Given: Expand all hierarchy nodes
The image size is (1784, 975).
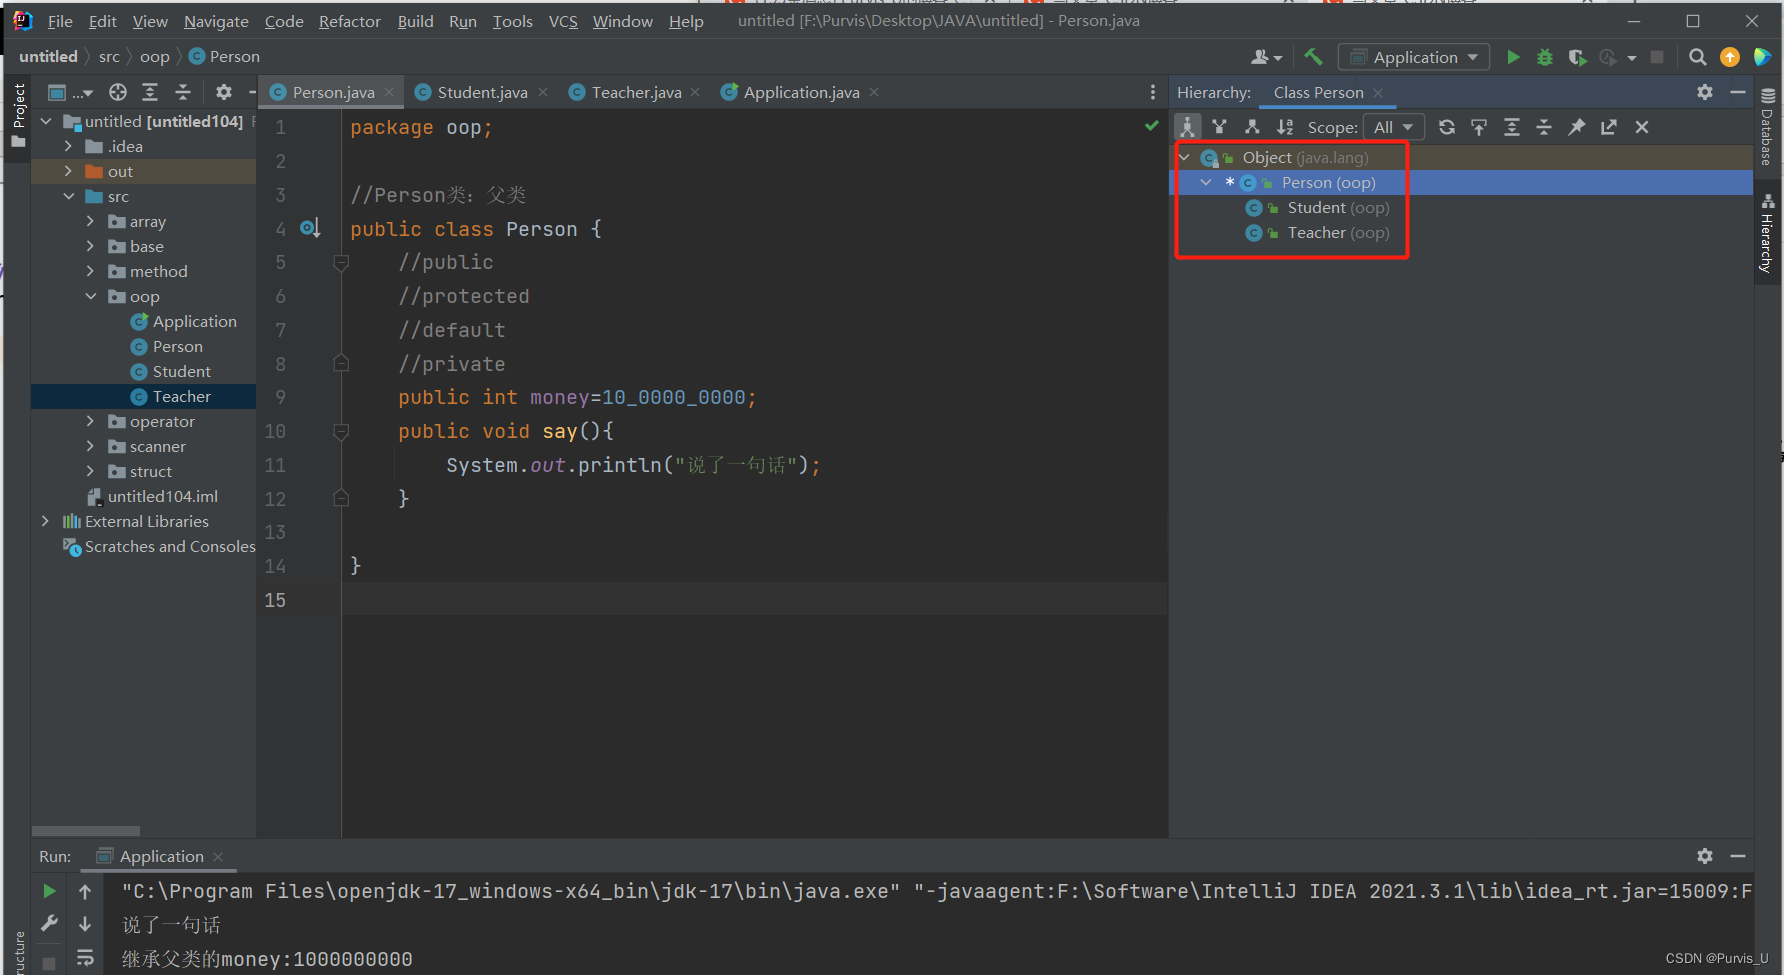Looking at the screenshot, I should tap(1512, 127).
